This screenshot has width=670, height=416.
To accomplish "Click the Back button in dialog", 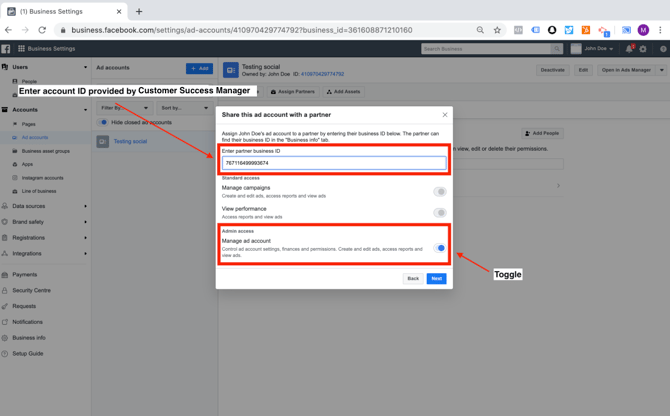I will [x=413, y=279].
